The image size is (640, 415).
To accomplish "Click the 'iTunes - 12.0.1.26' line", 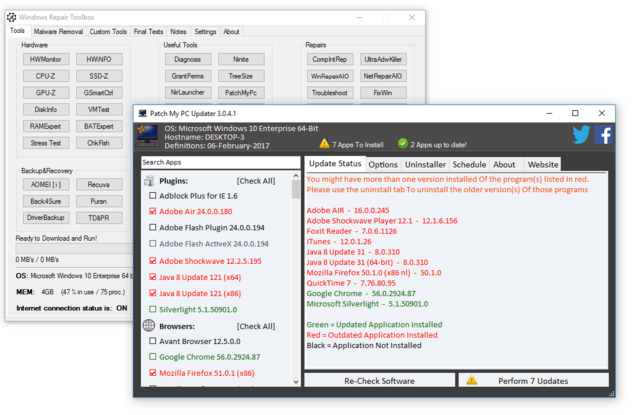I will [339, 242].
